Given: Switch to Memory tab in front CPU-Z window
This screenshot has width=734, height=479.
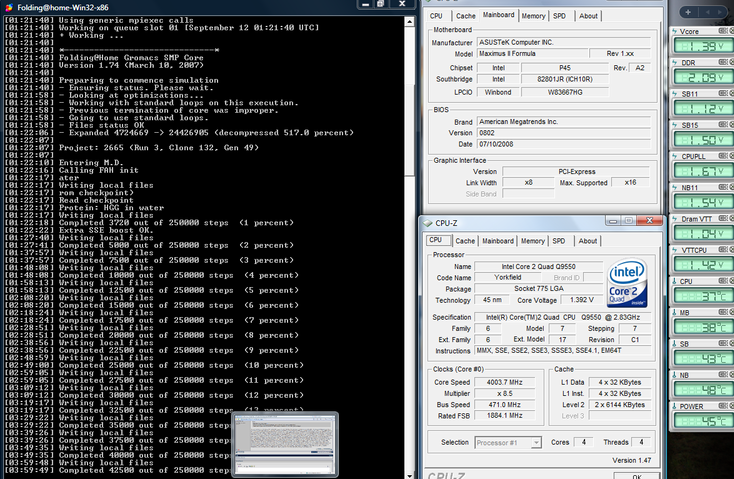Looking at the screenshot, I should point(533,241).
